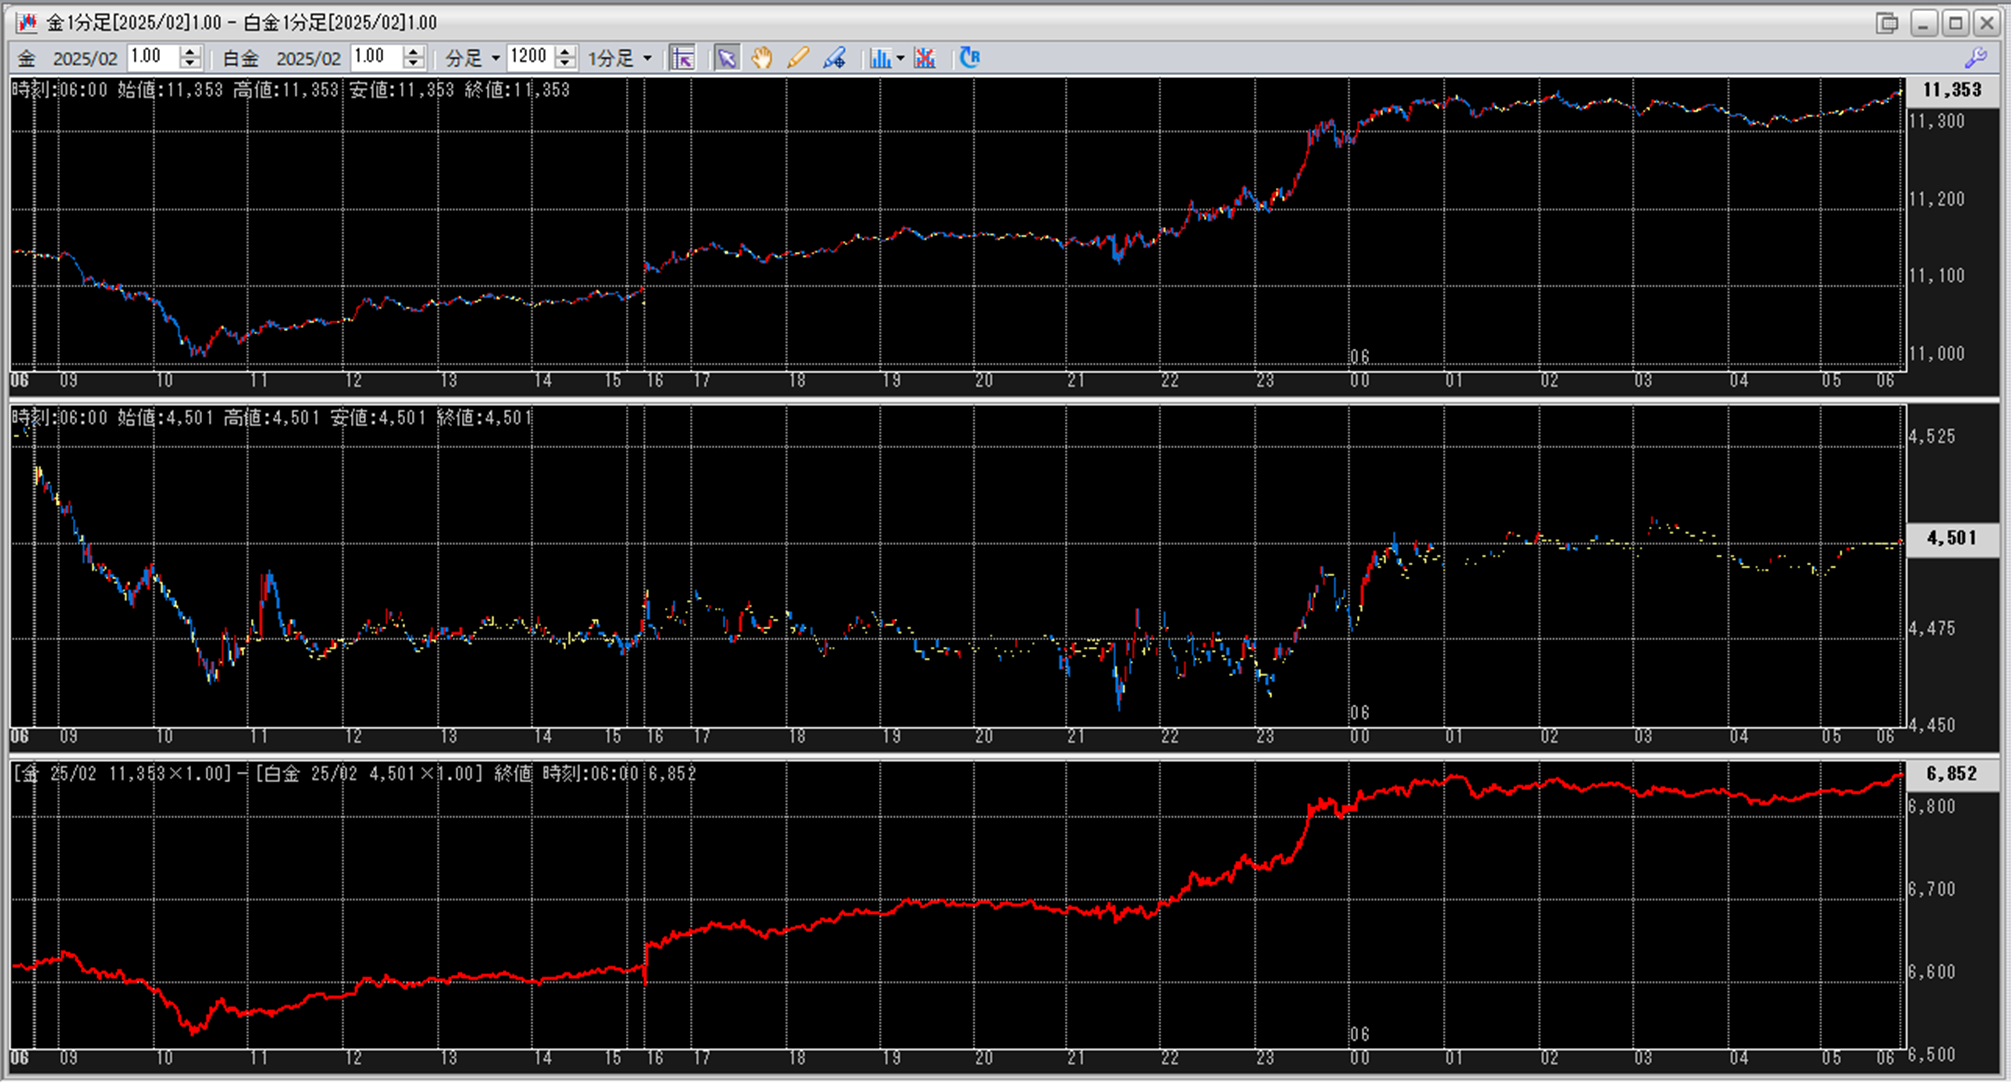Click the 6,852 spread value label

(x=1951, y=773)
